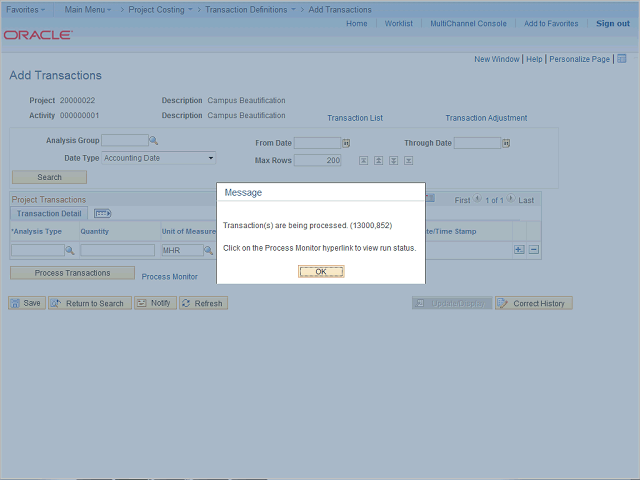Expand the Main Menu dropdown
The height and width of the screenshot is (480, 640).
tap(88, 9)
